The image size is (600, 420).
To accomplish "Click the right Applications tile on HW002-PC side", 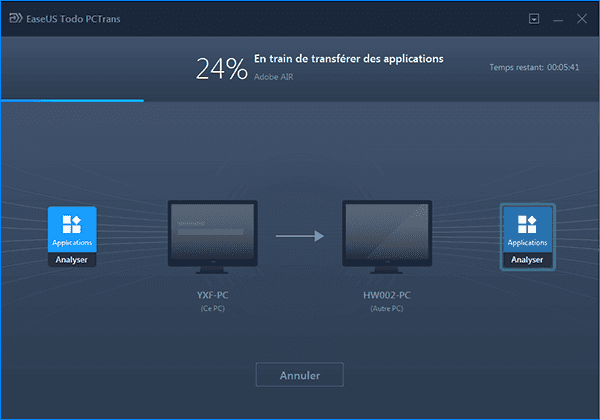I will click(527, 229).
